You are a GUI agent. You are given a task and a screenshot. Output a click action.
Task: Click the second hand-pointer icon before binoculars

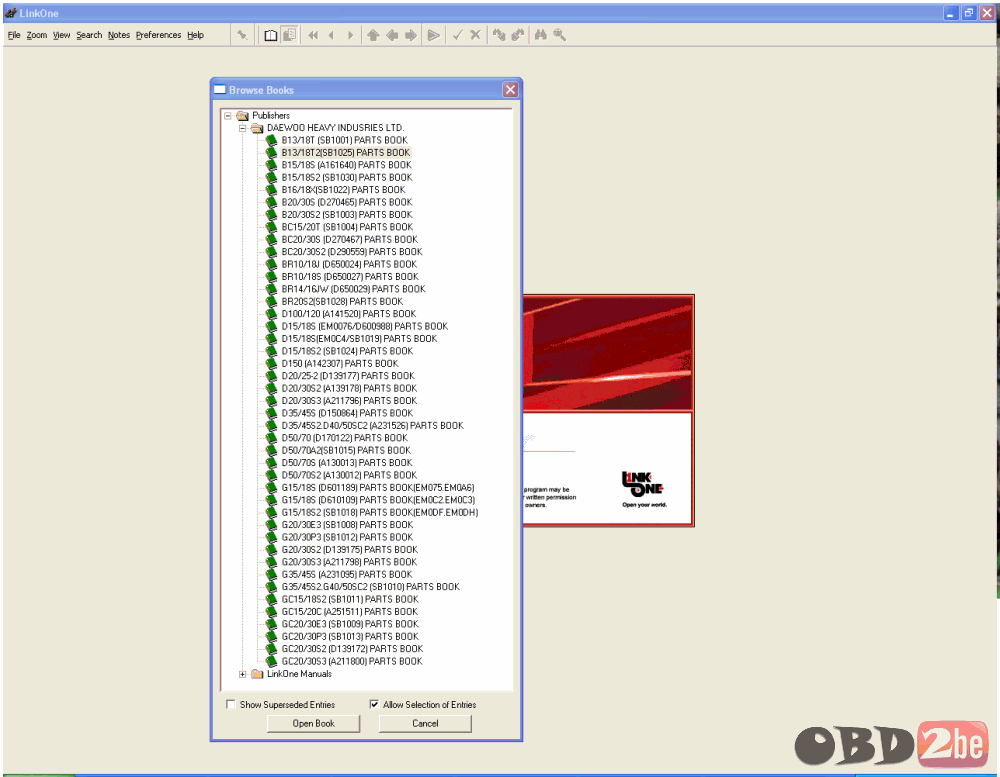click(518, 35)
